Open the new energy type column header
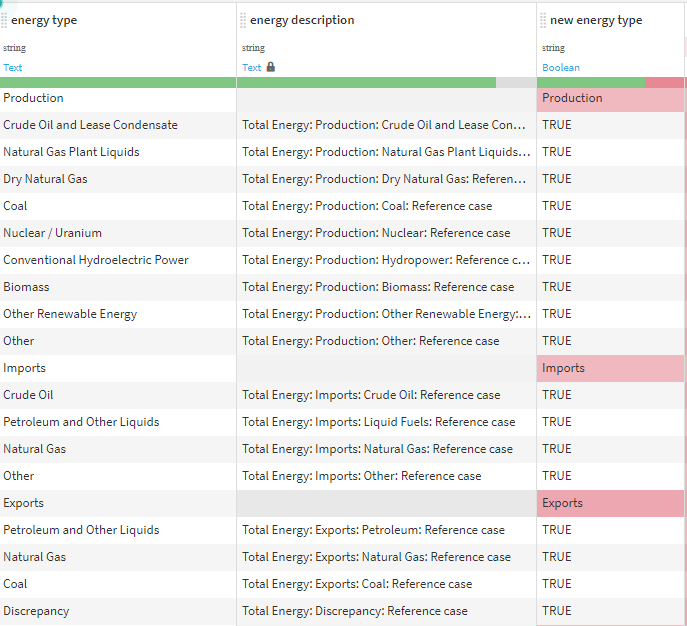 pyautogui.click(x=596, y=20)
